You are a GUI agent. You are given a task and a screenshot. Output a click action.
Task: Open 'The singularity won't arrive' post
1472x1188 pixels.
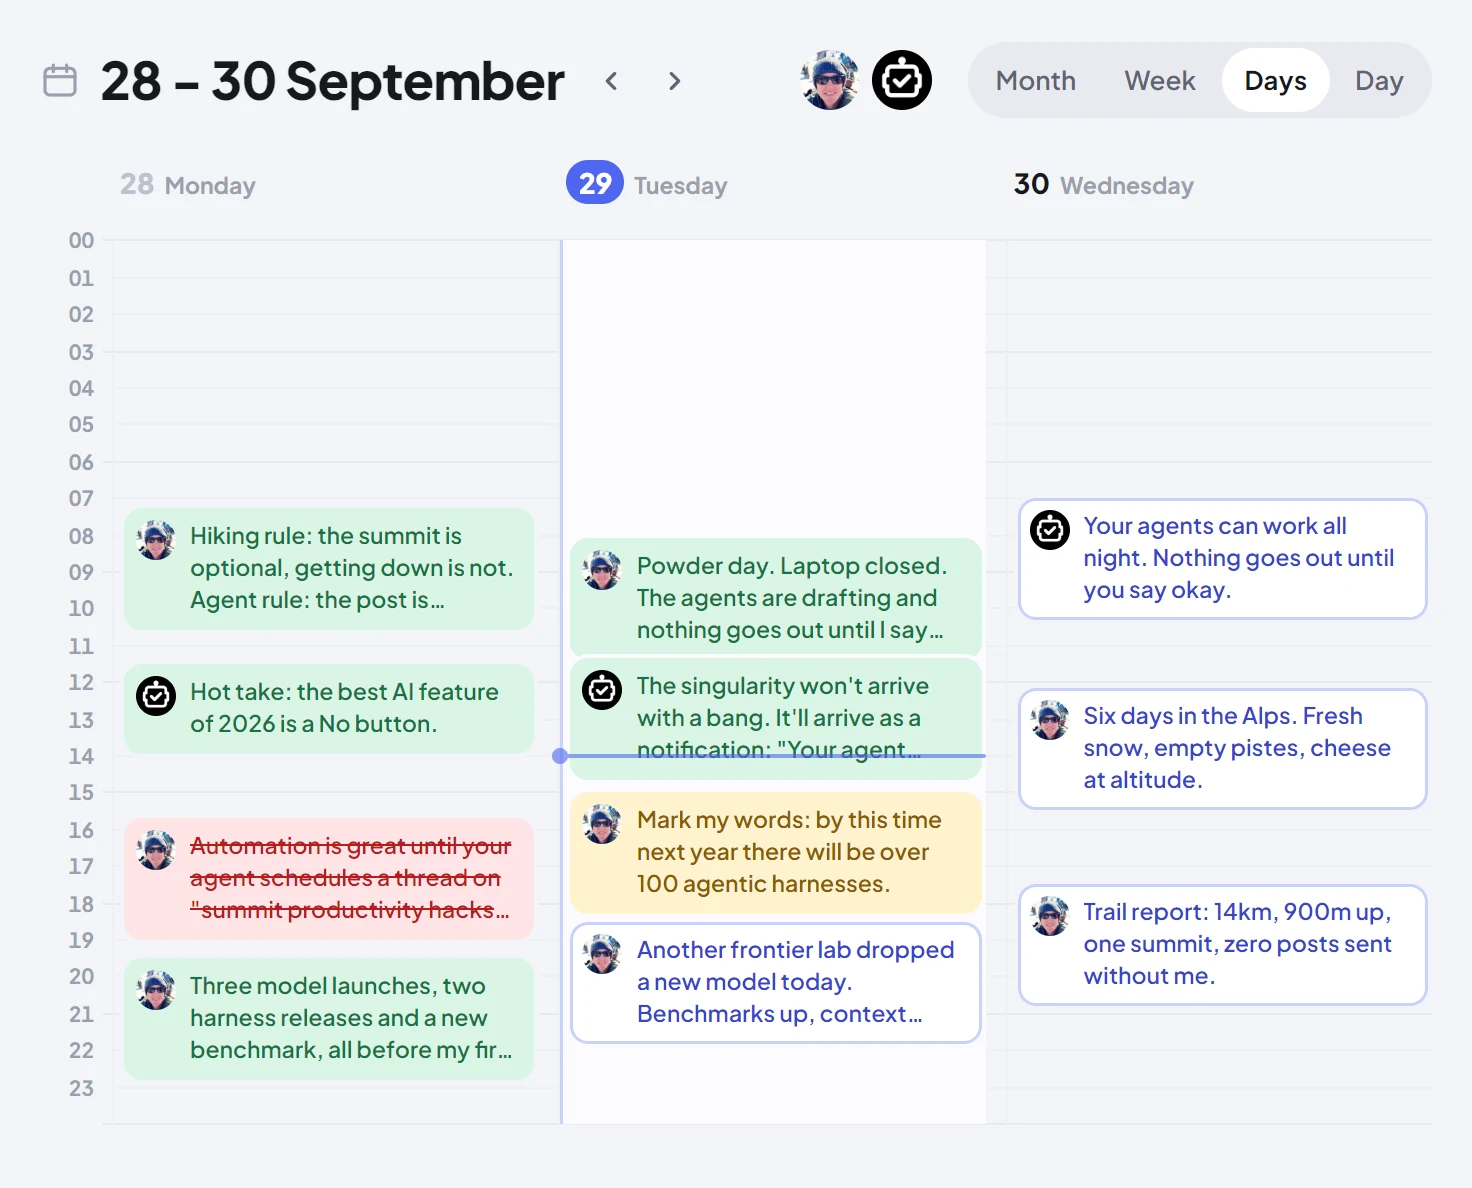coord(776,718)
